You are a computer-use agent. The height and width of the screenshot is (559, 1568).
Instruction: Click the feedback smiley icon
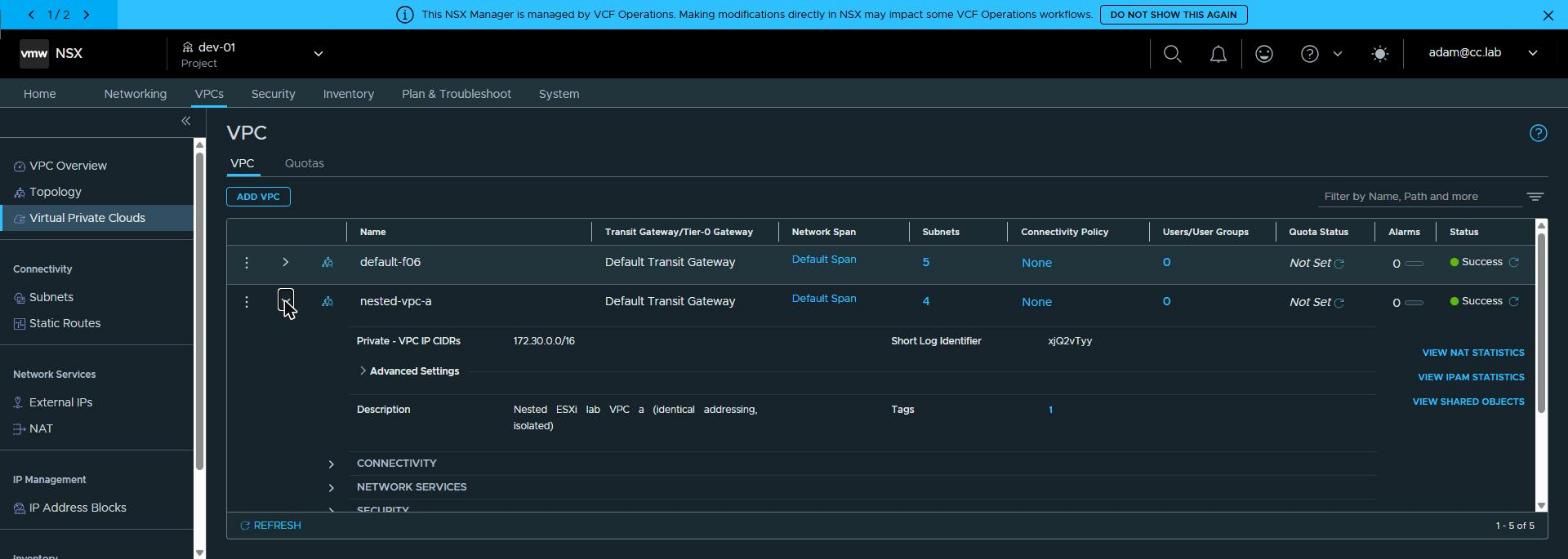[1264, 54]
